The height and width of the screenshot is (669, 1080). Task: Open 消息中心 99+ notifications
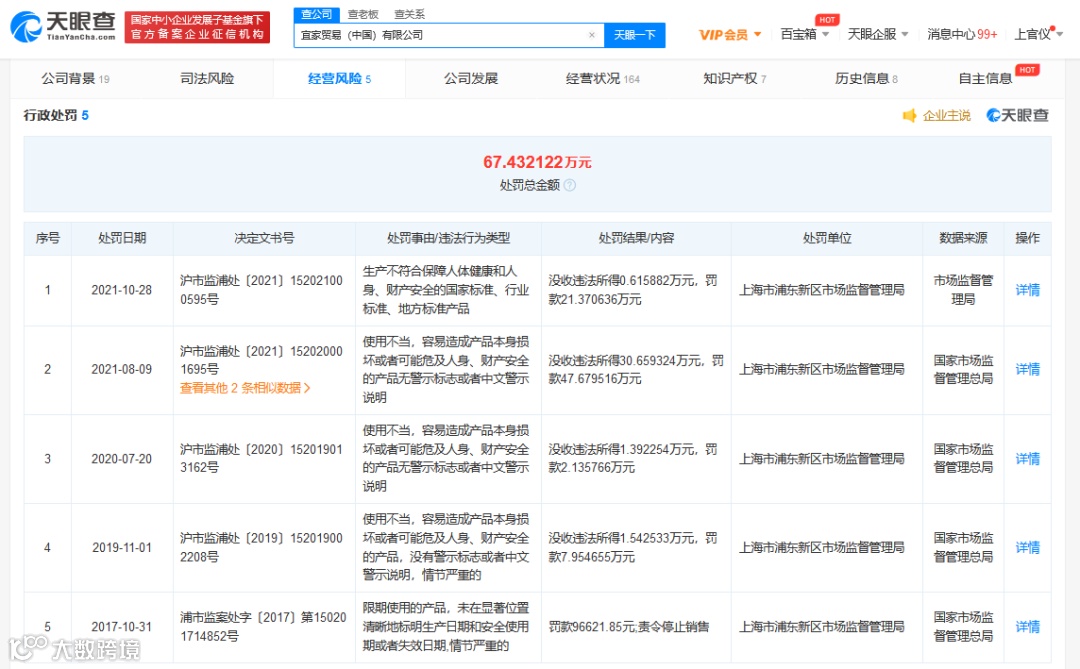click(x=962, y=34)
